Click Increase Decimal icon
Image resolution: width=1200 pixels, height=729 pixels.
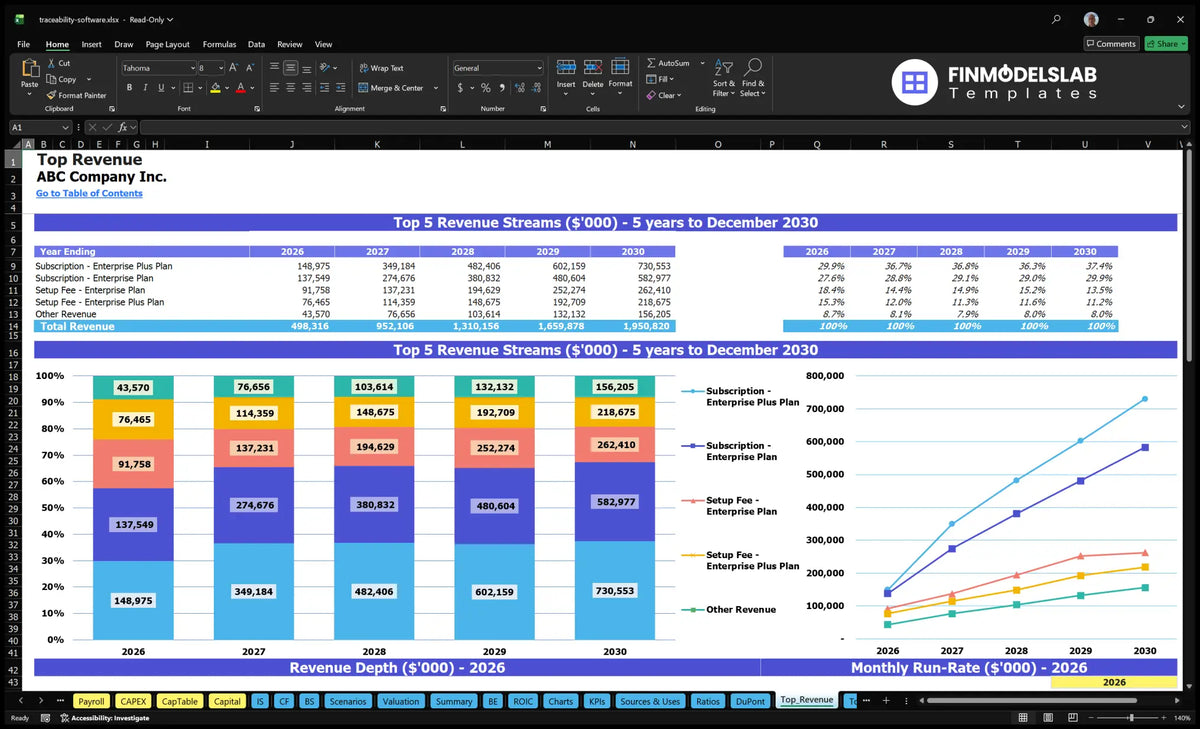tap(518, 88)
